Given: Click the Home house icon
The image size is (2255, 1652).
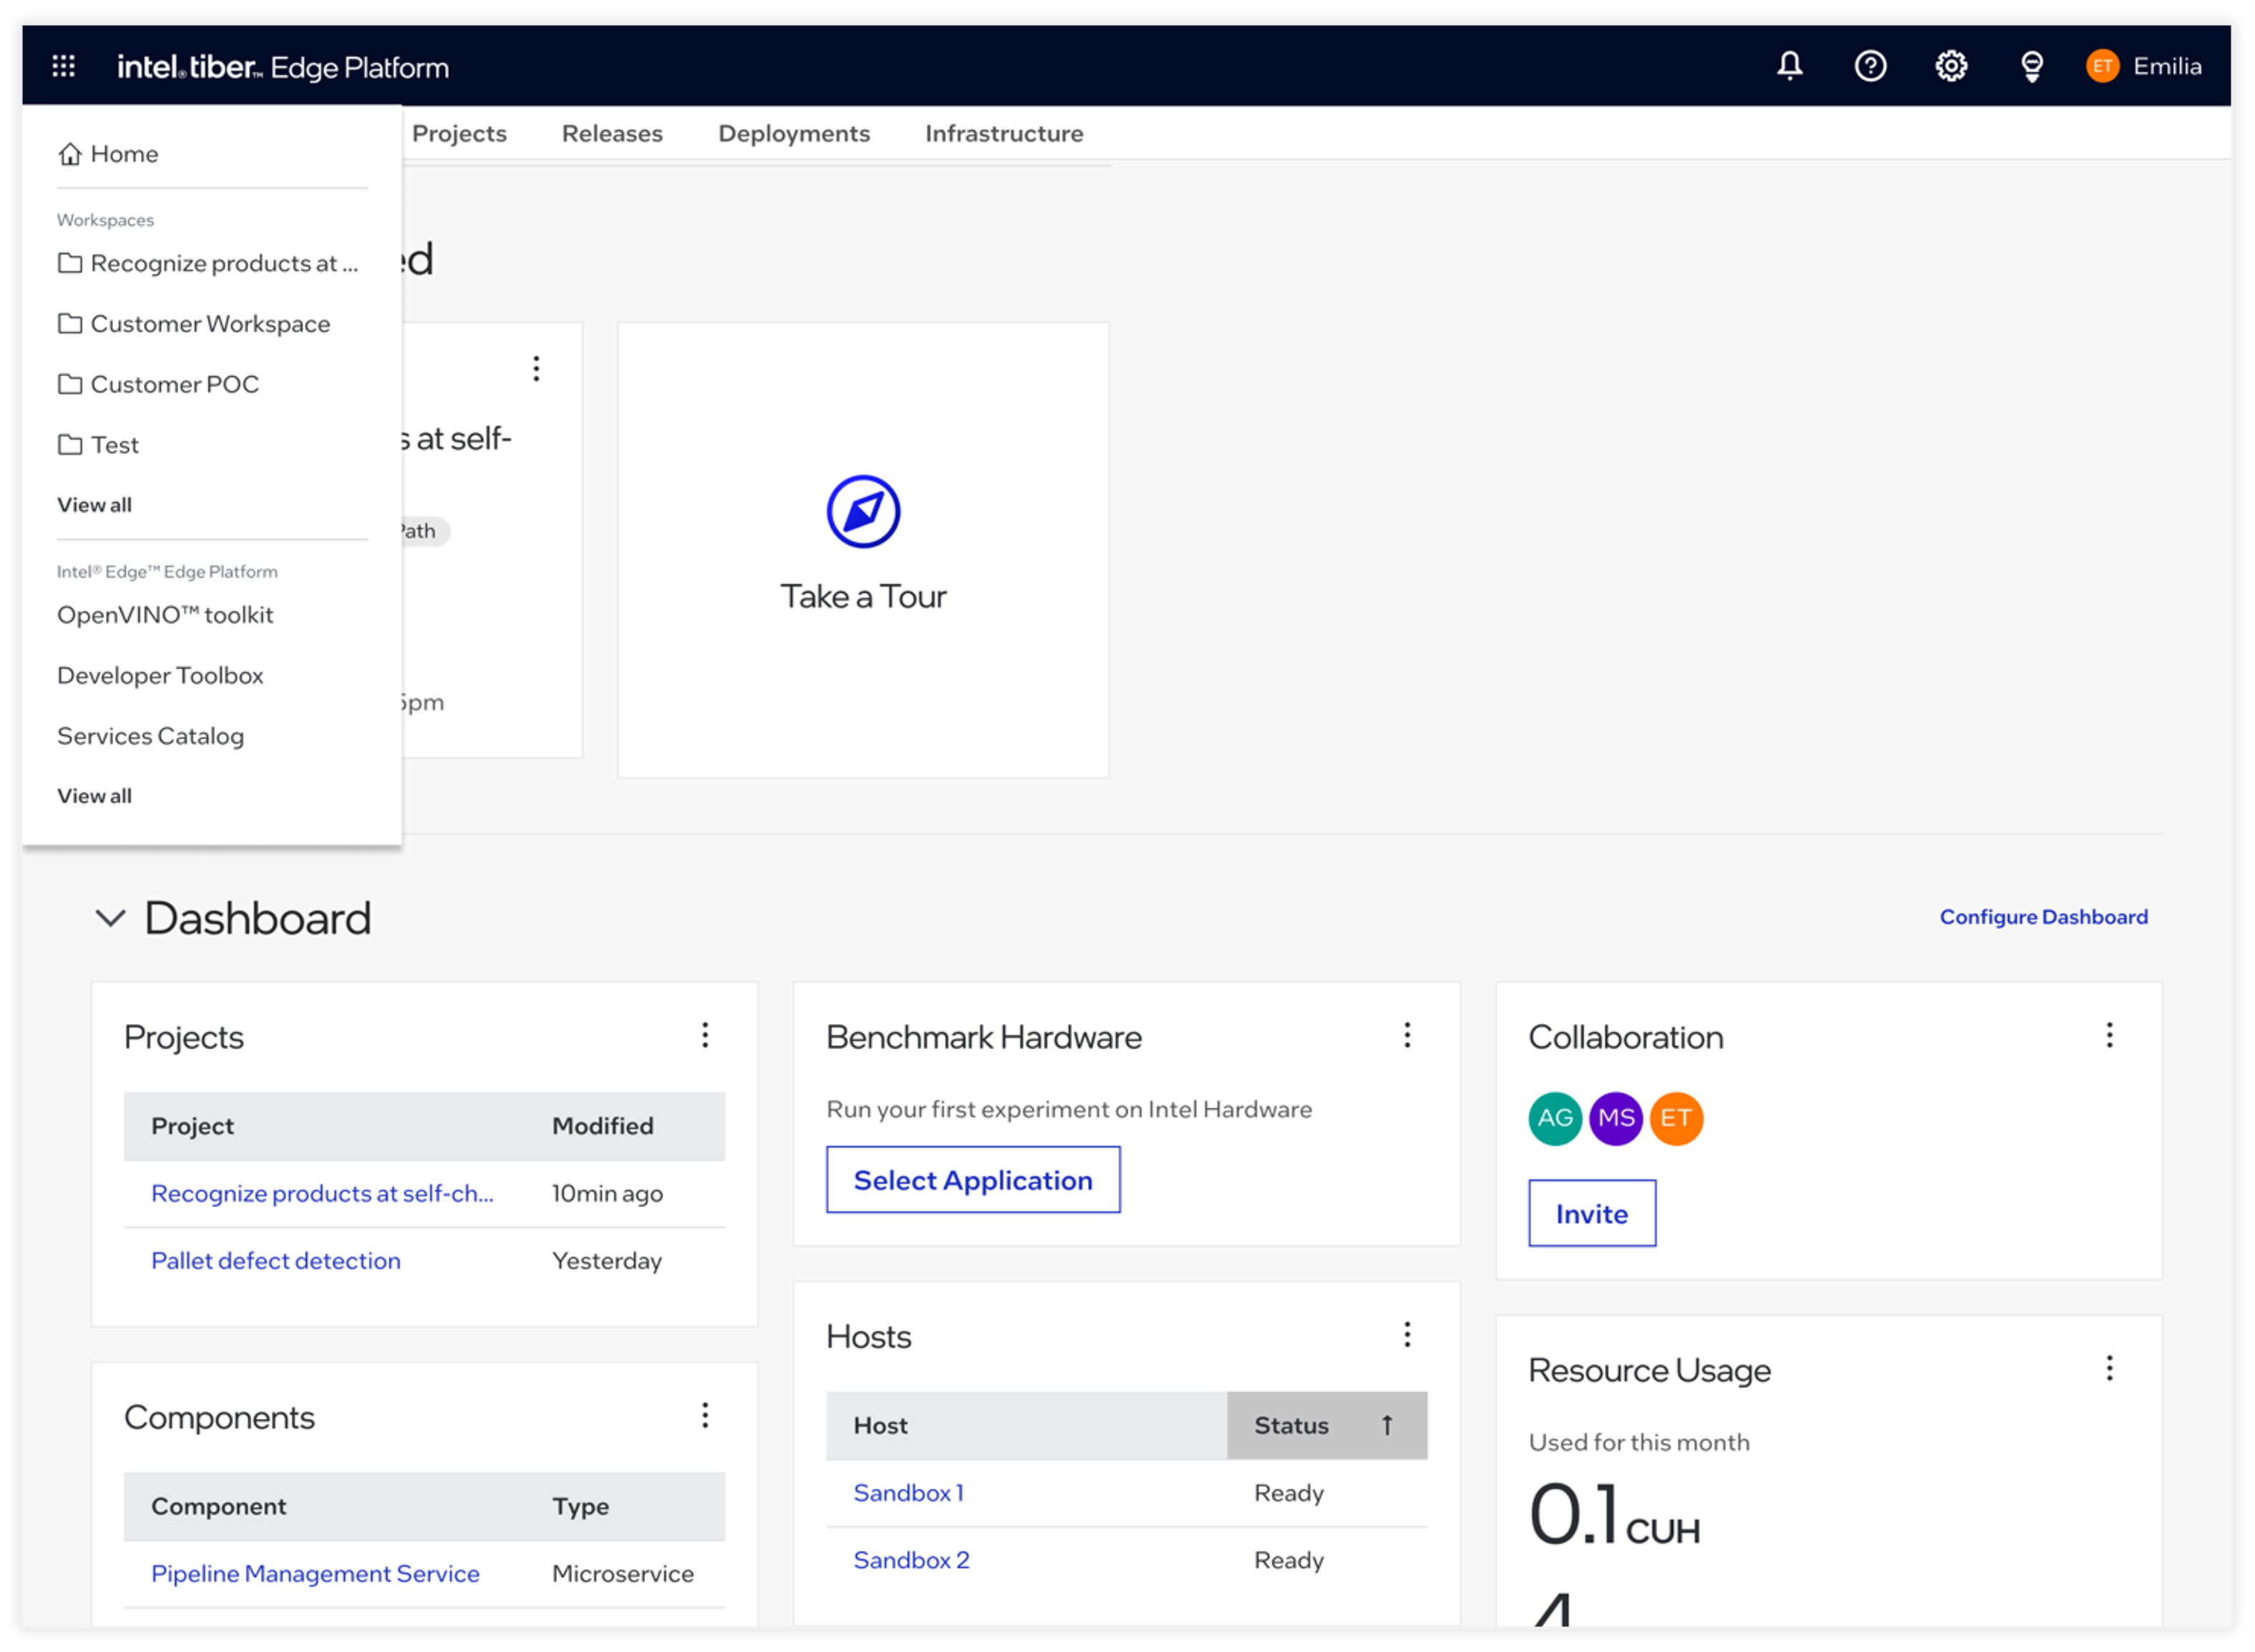Looking at the screenshot, I should (x=69, y=154).
